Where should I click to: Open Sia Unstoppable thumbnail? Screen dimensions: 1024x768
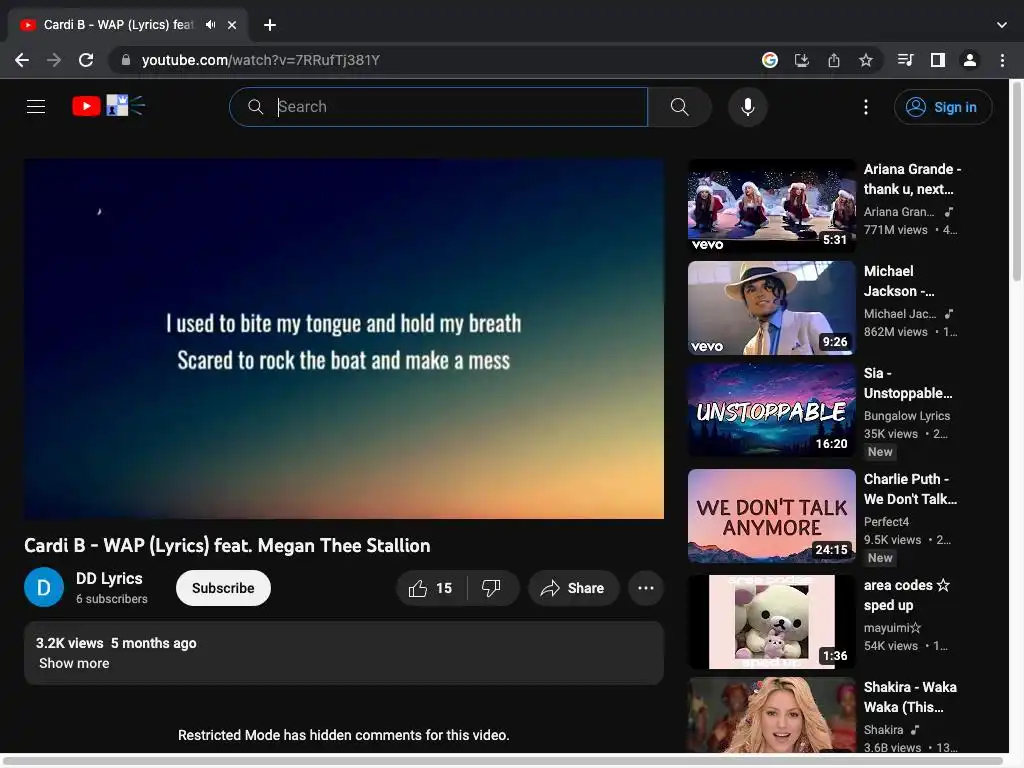(x=771, y=410)
